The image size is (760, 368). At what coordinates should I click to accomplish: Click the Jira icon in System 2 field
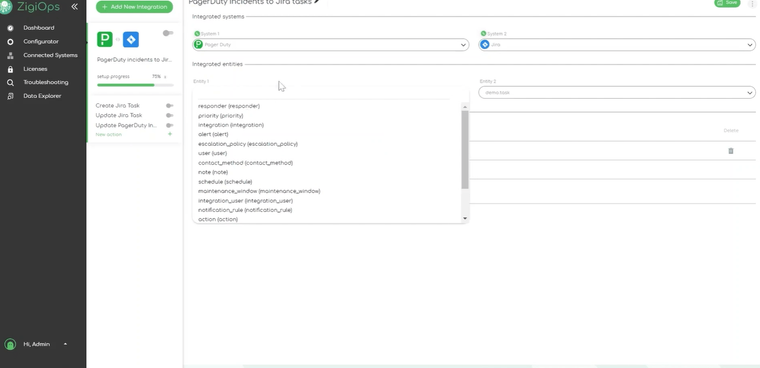tap(485, 45)
